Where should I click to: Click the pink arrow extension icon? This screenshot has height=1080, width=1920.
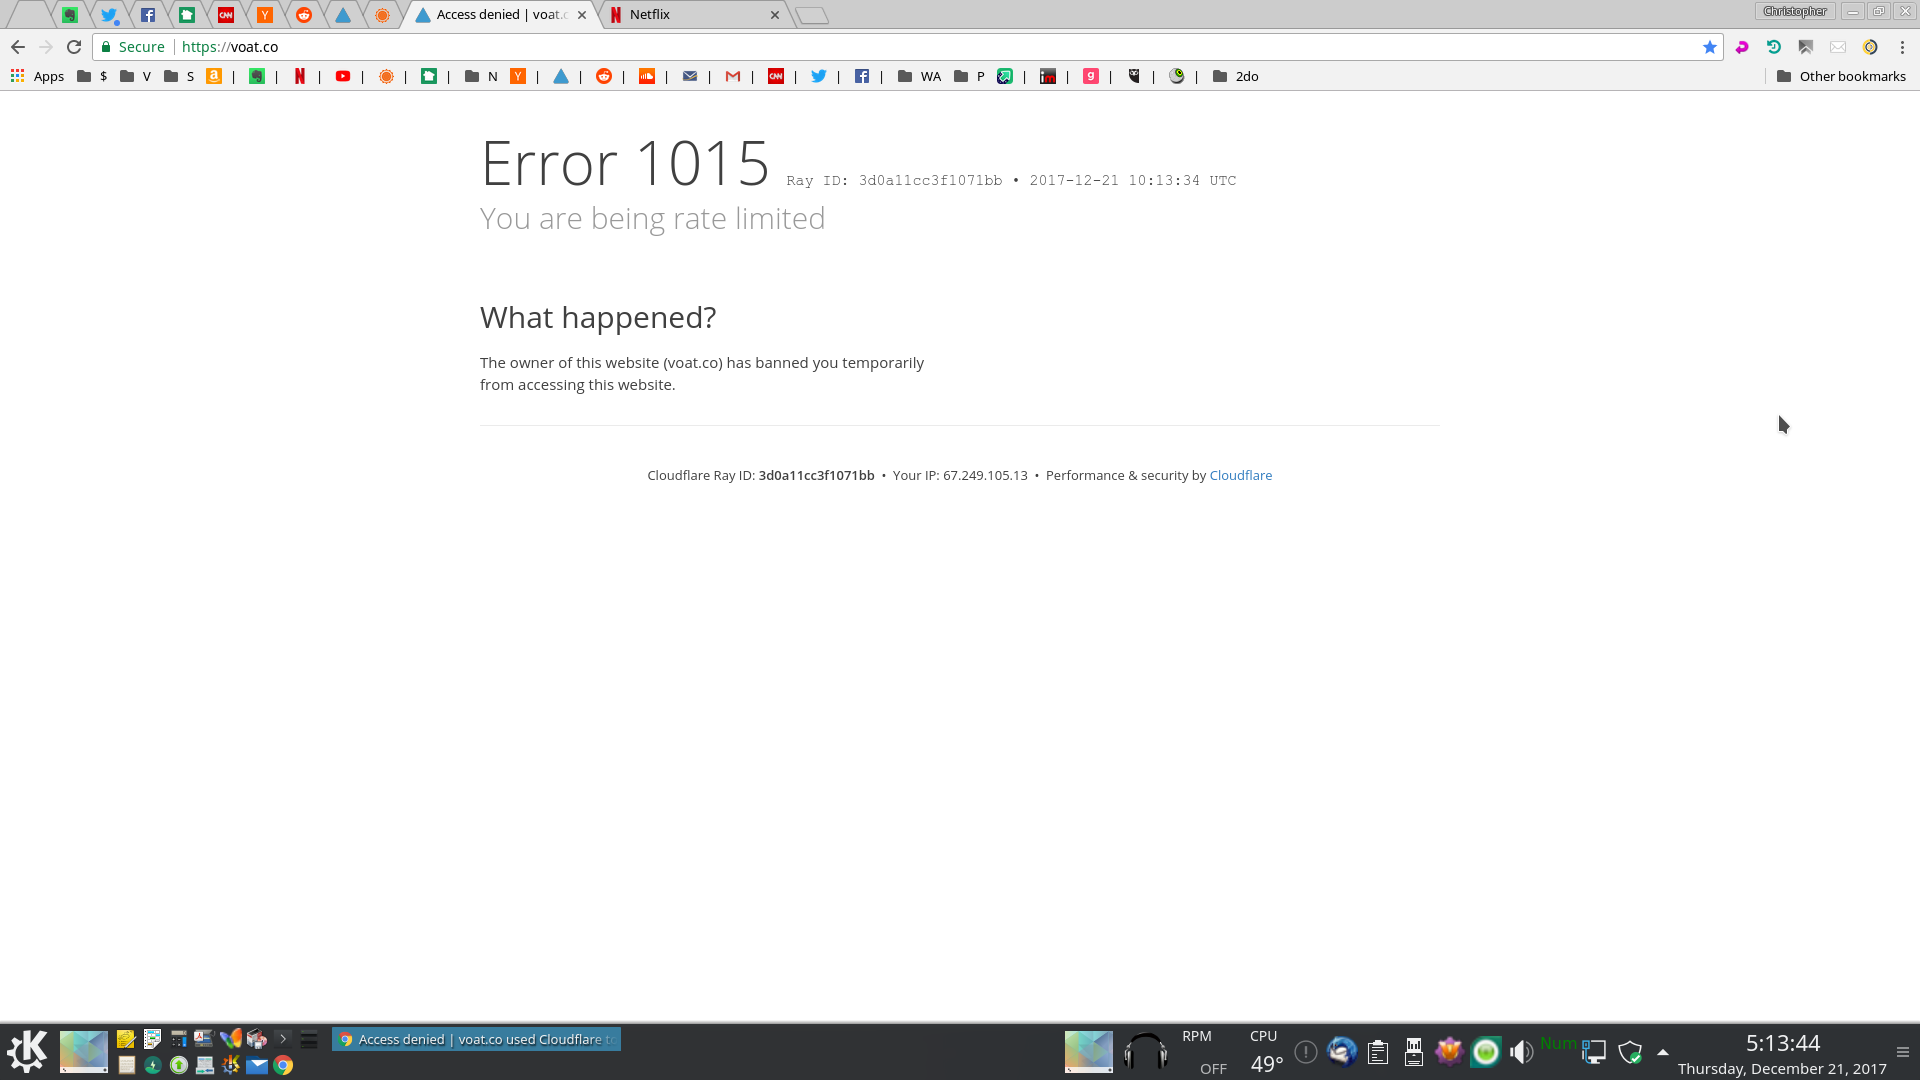click(1742, 47)
